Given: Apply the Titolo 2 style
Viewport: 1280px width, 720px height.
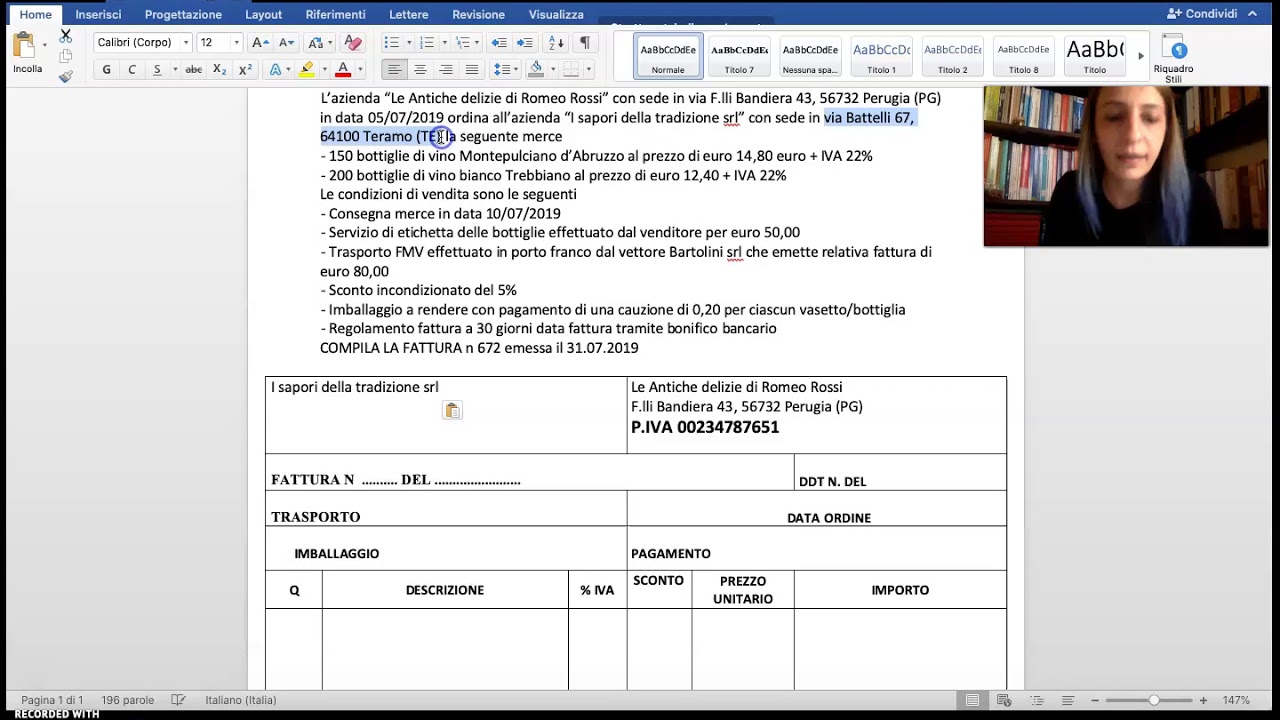Looking at the screenshot, I should point(952,56).
